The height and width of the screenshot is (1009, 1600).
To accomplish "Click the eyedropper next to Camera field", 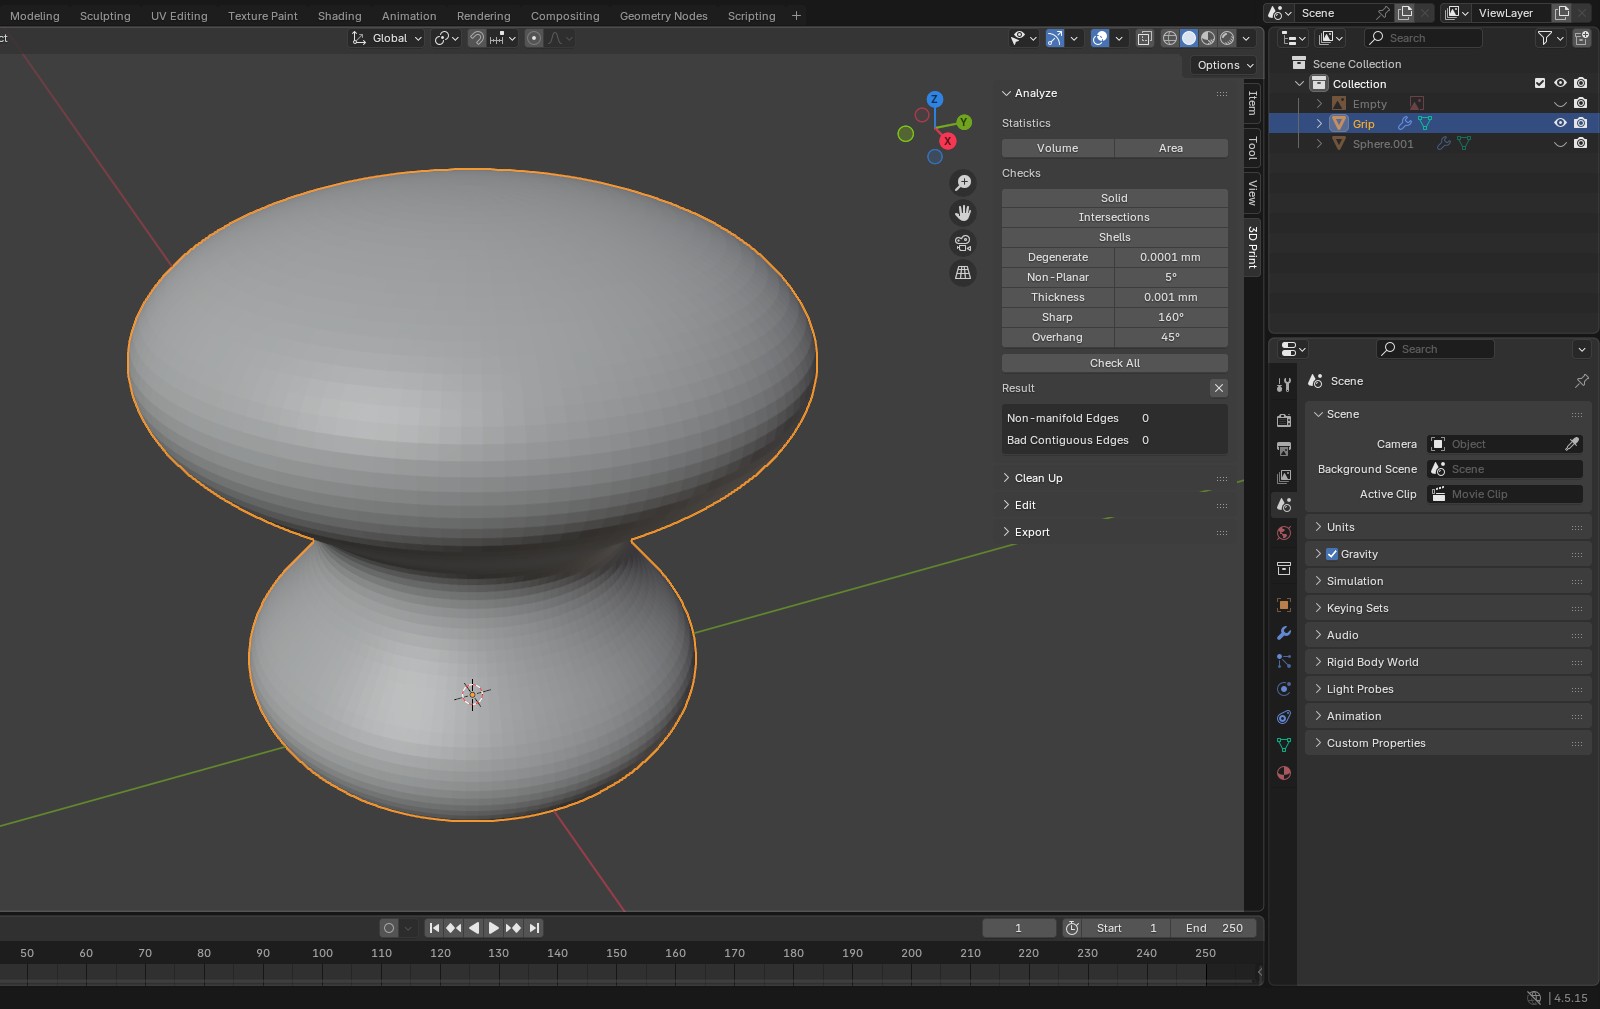I will point(1572,444).
